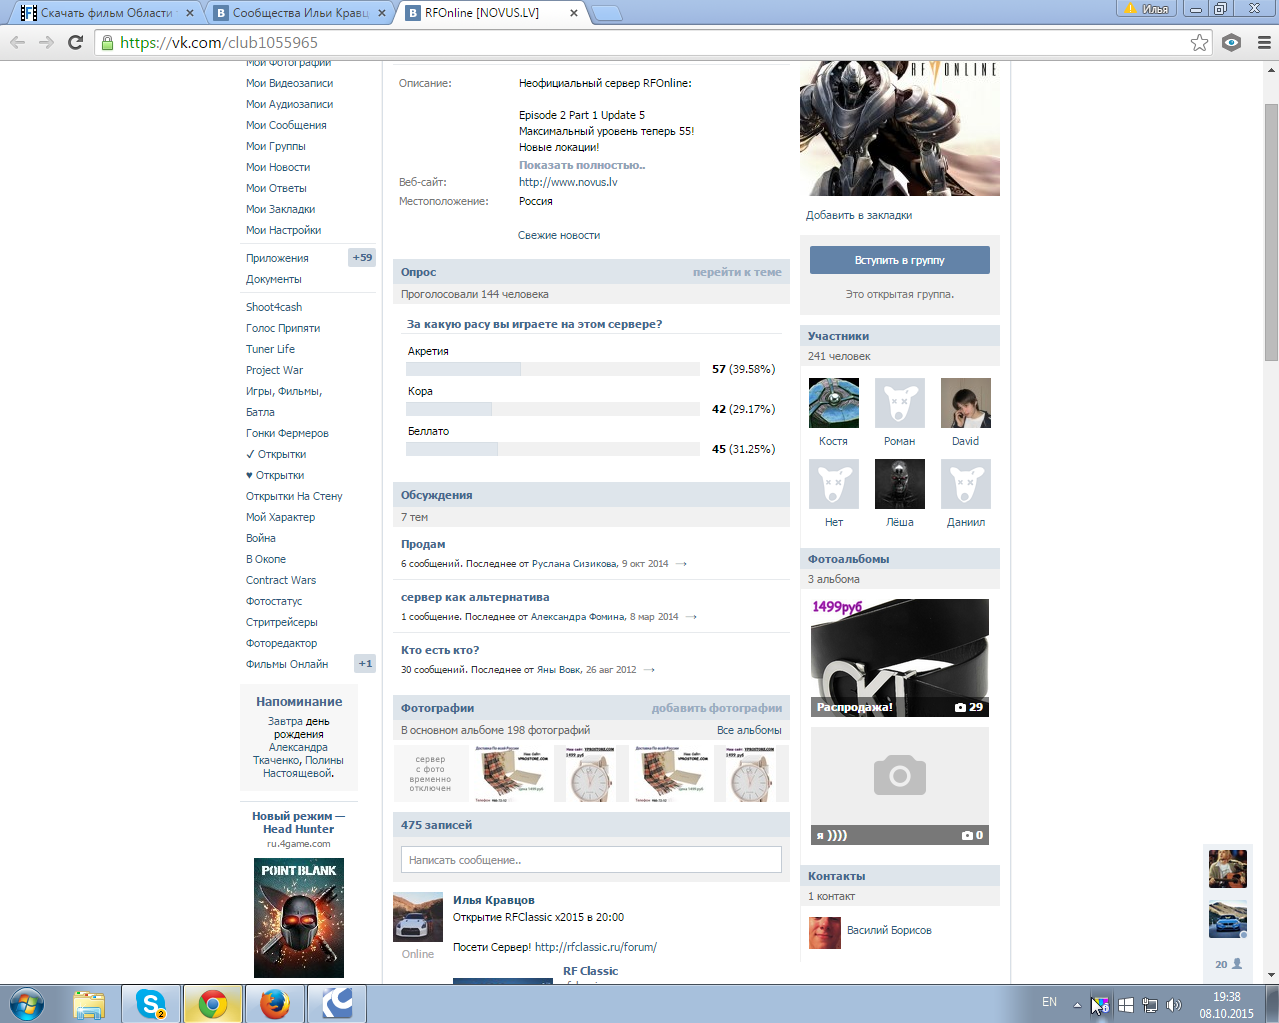
Task: Click the volume icon in system tray
Action: tap(1174, 1005)
